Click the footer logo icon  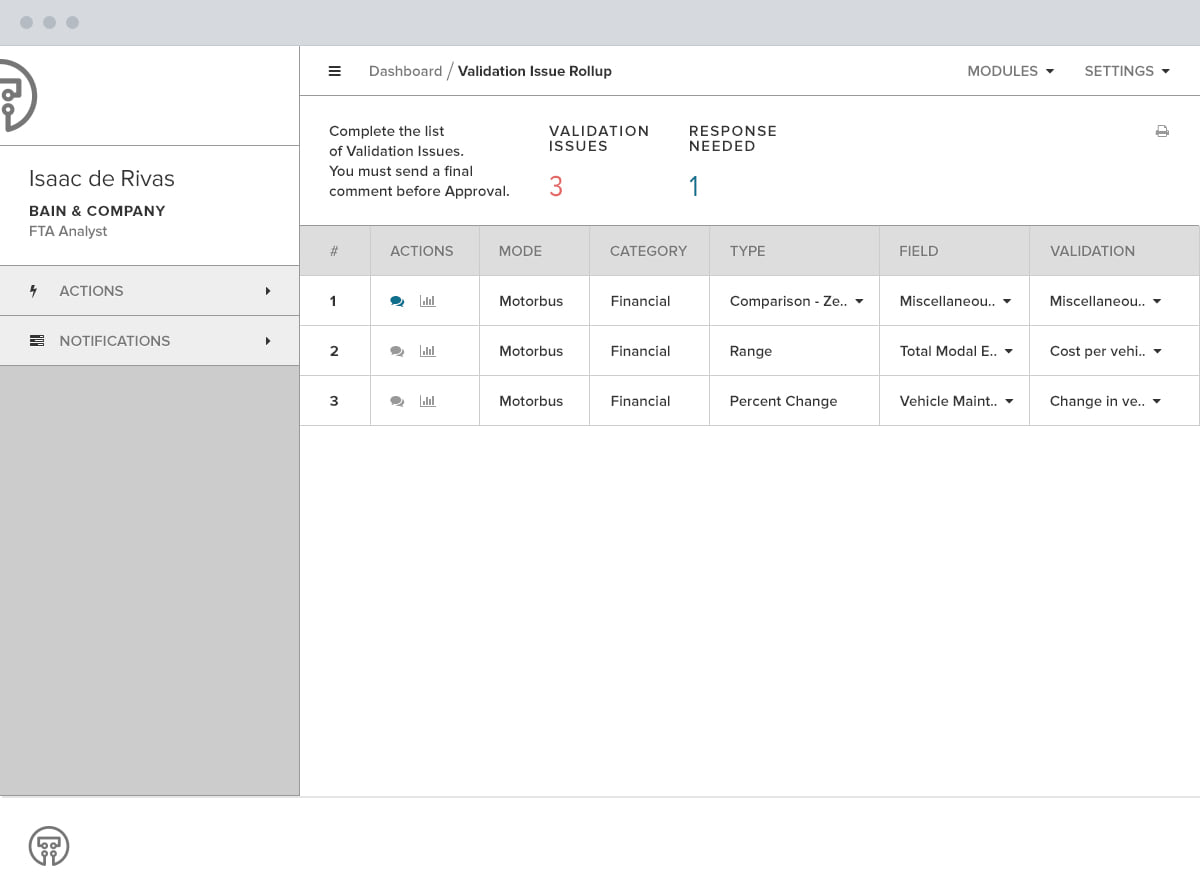point(49,846)
